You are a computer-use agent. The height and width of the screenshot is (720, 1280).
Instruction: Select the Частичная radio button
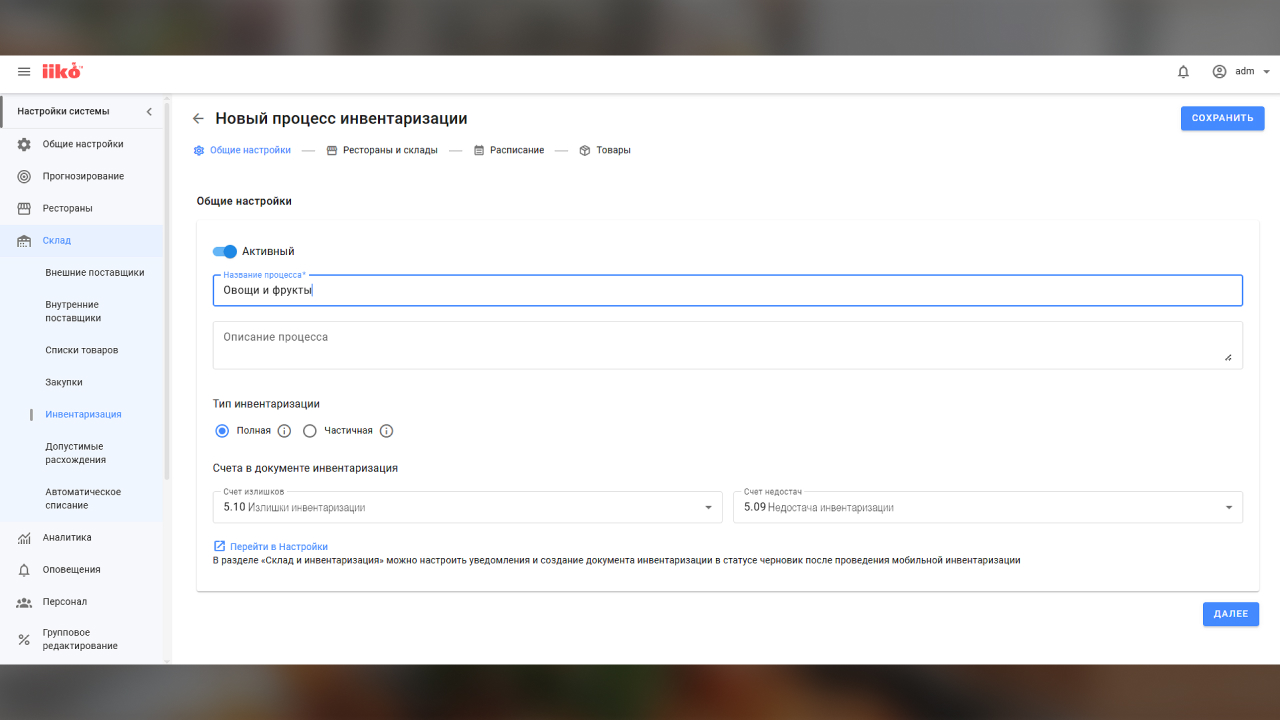click(x=309, y=431)
